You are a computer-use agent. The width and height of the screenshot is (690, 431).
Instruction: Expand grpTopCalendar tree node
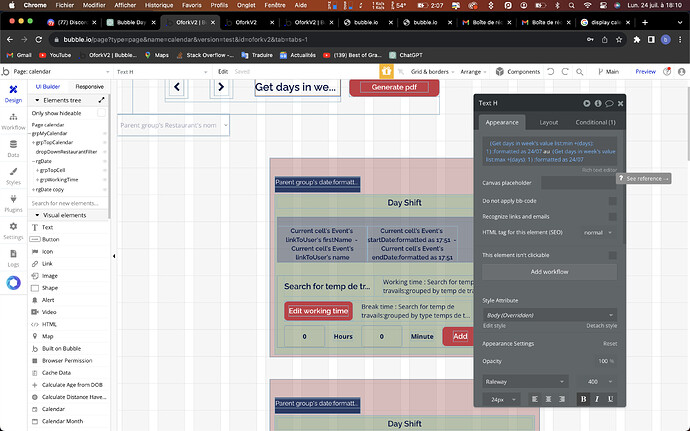(33, 143)
